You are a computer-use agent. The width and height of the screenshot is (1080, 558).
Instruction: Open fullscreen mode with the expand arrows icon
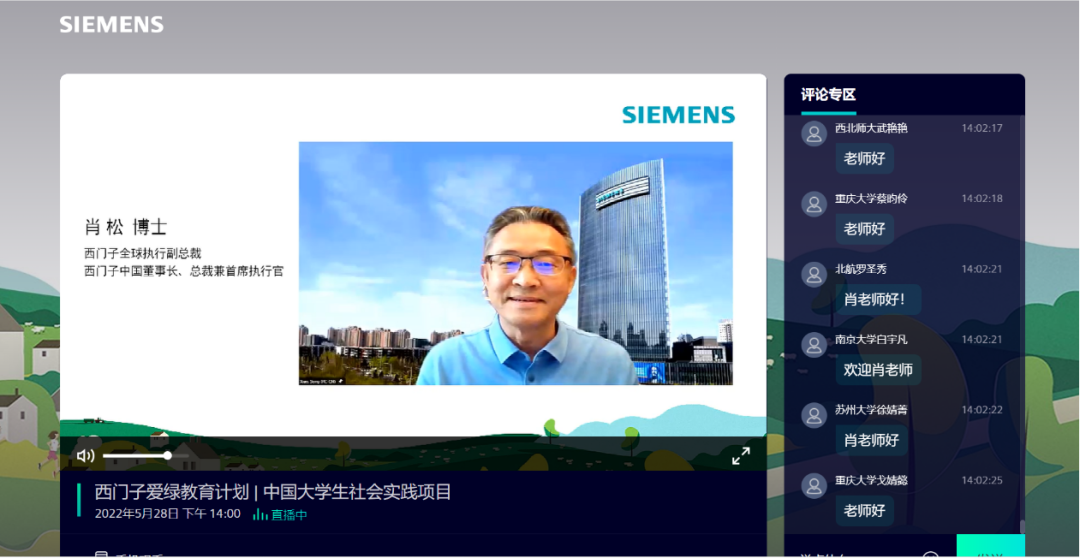[740, 455]
